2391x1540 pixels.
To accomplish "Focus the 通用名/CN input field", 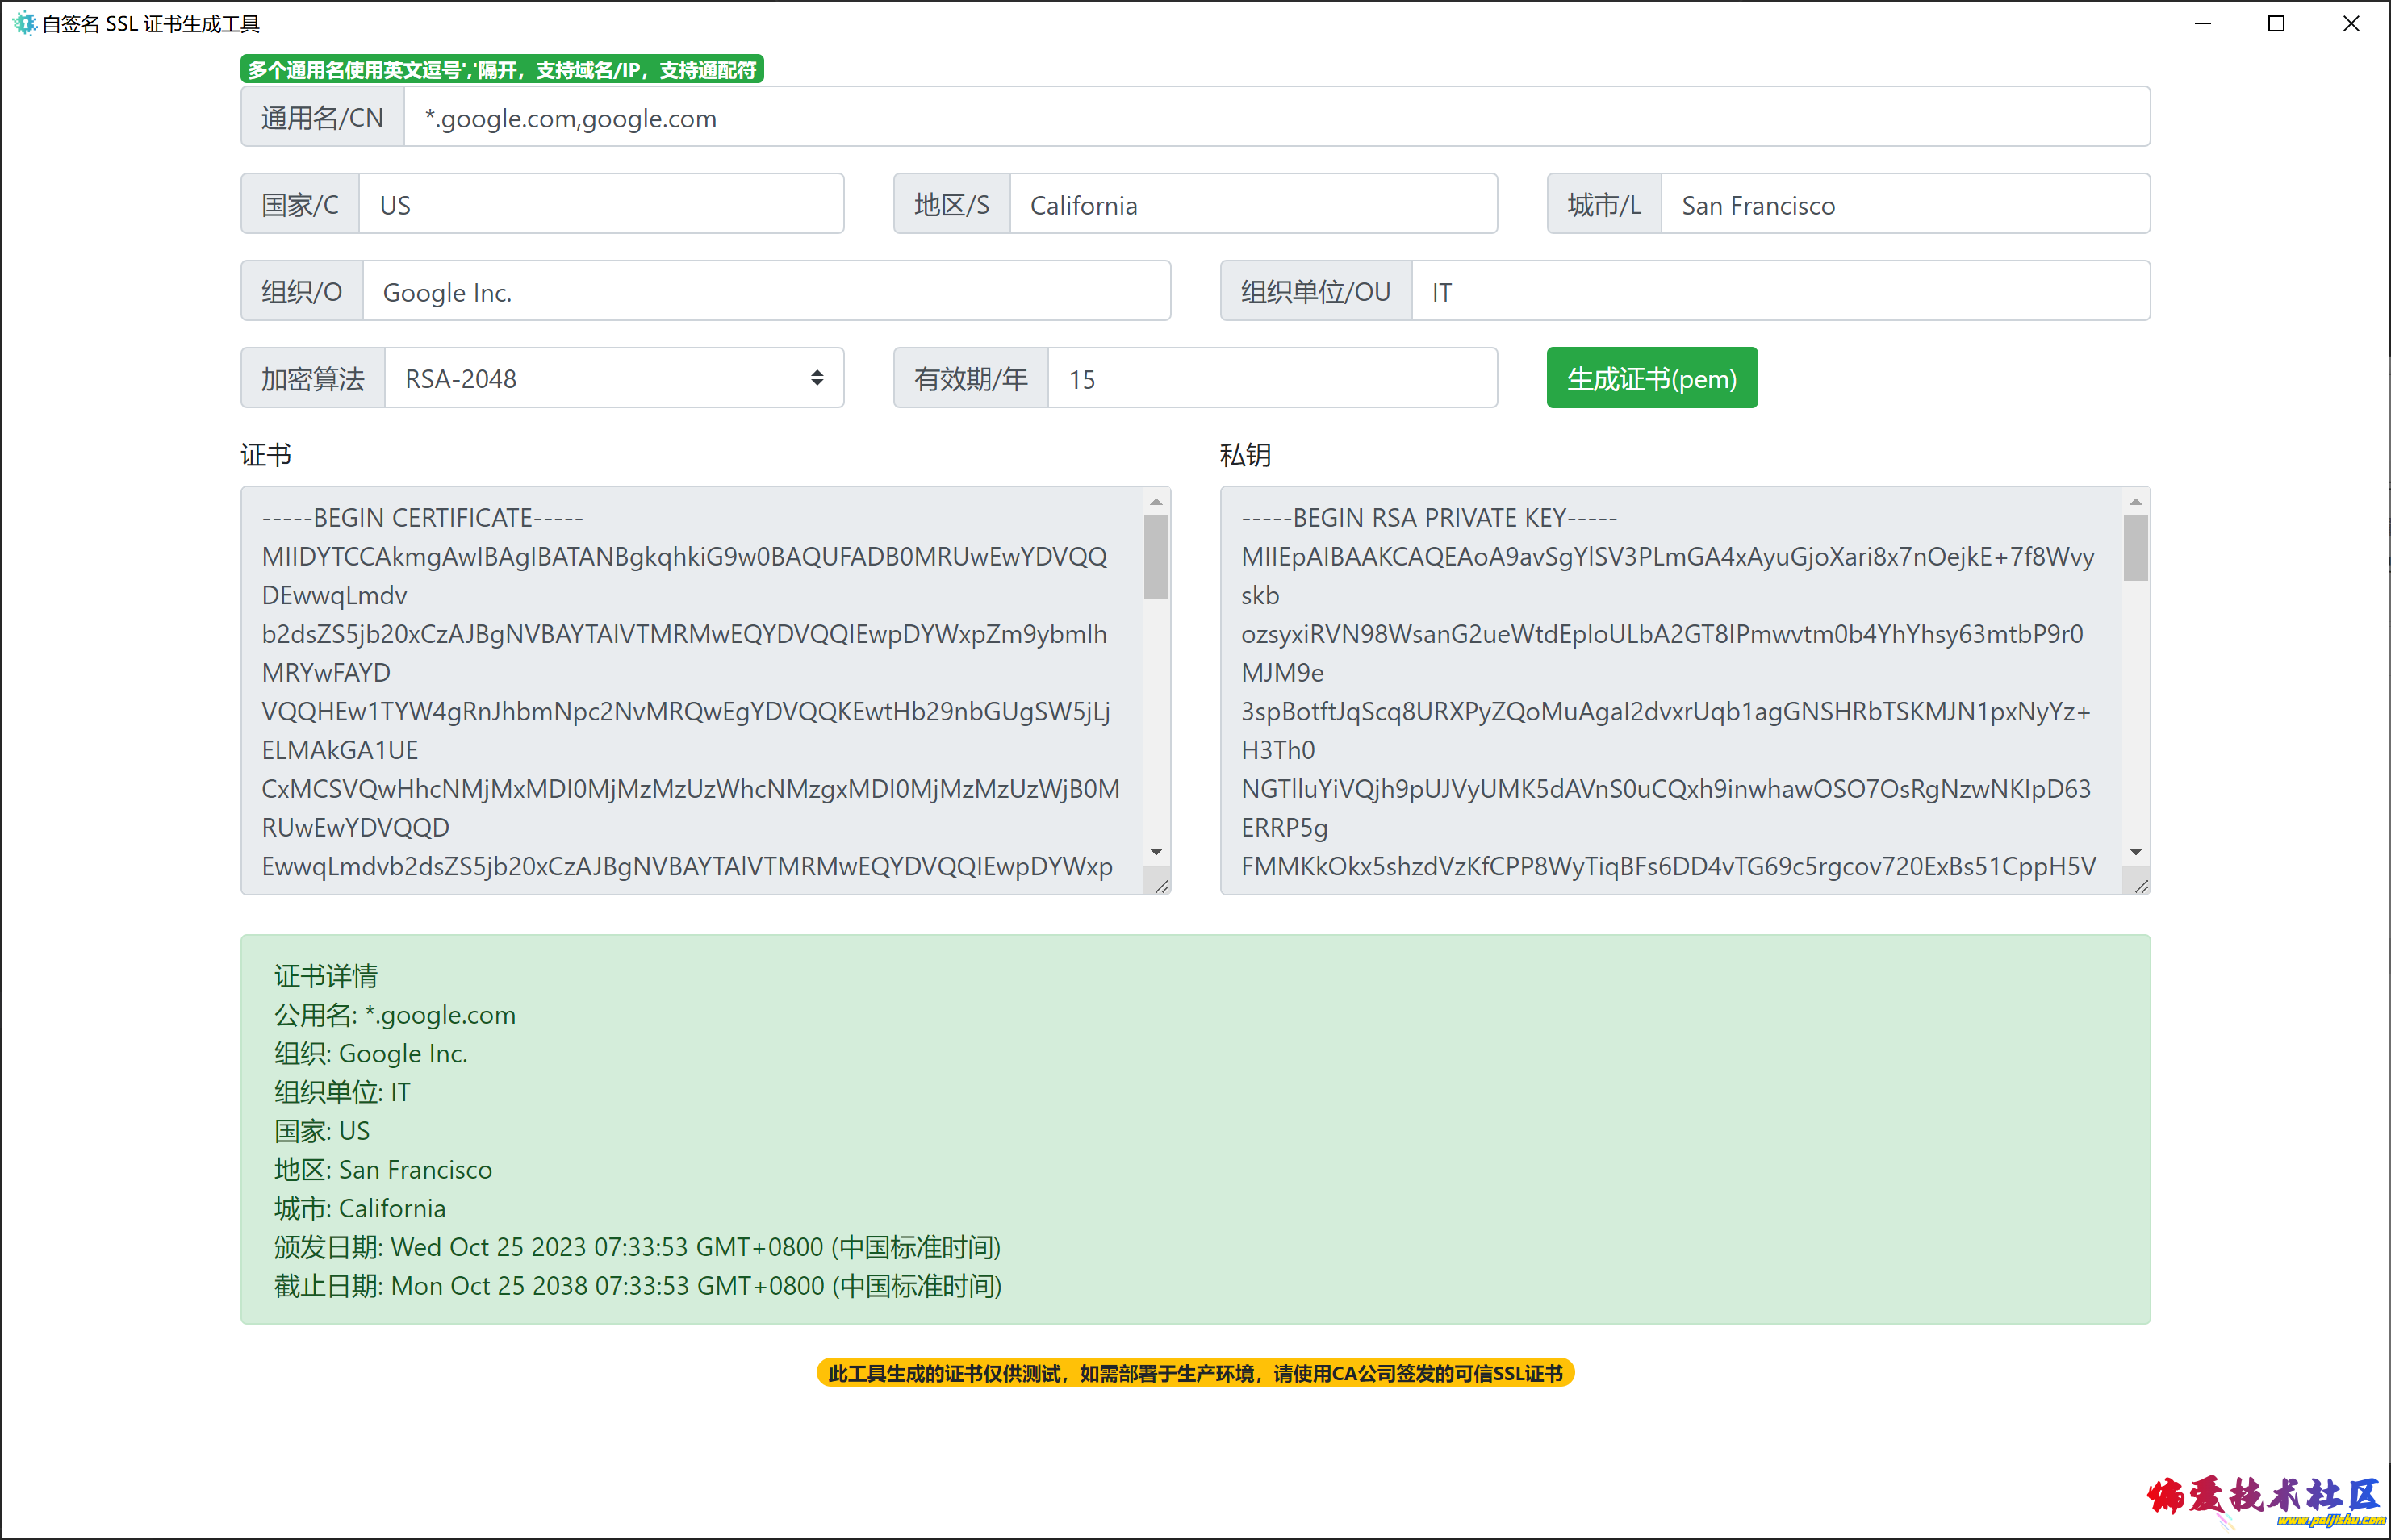I will coord(1275,117).
